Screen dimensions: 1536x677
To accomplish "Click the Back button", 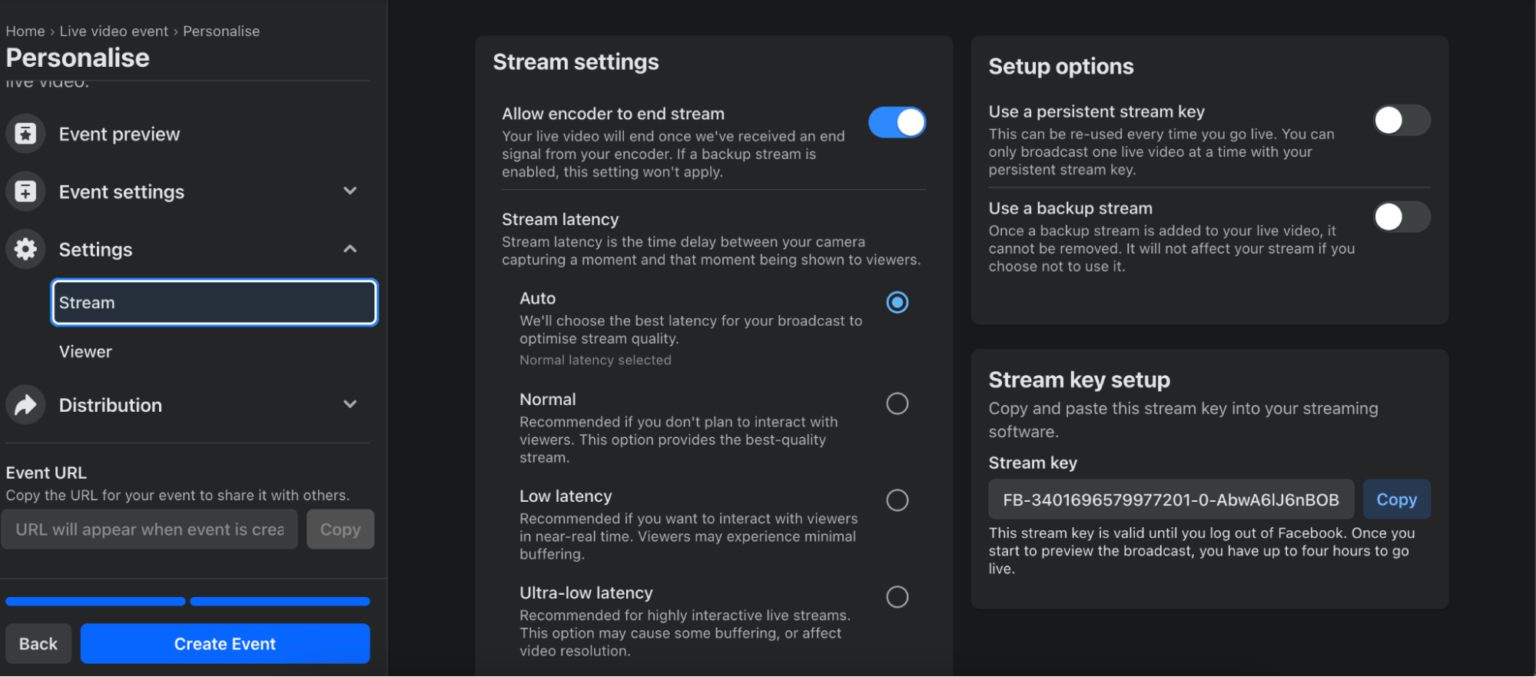I will (x=38, y=644).
